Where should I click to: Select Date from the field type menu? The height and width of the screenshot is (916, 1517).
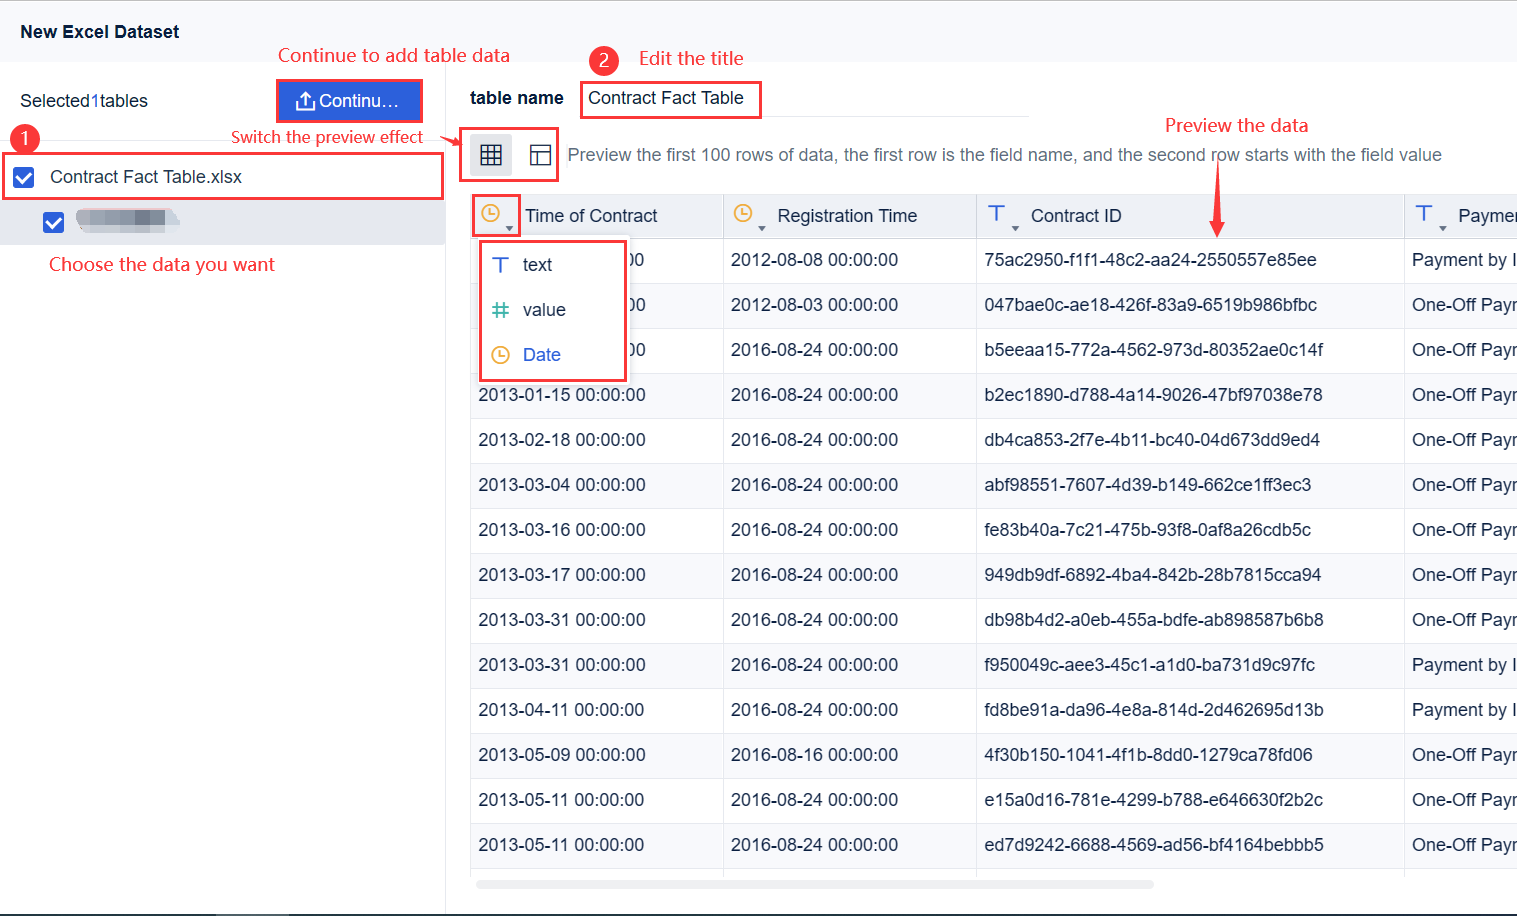click(541, 354)
